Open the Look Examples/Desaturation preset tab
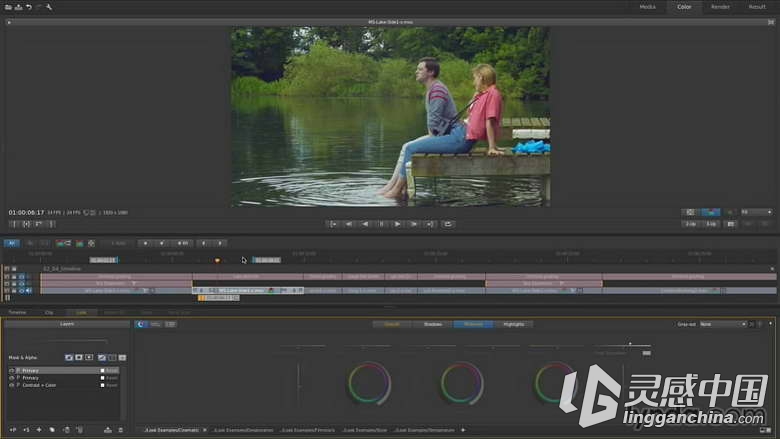The image size is (780, 439). [243, 430]
